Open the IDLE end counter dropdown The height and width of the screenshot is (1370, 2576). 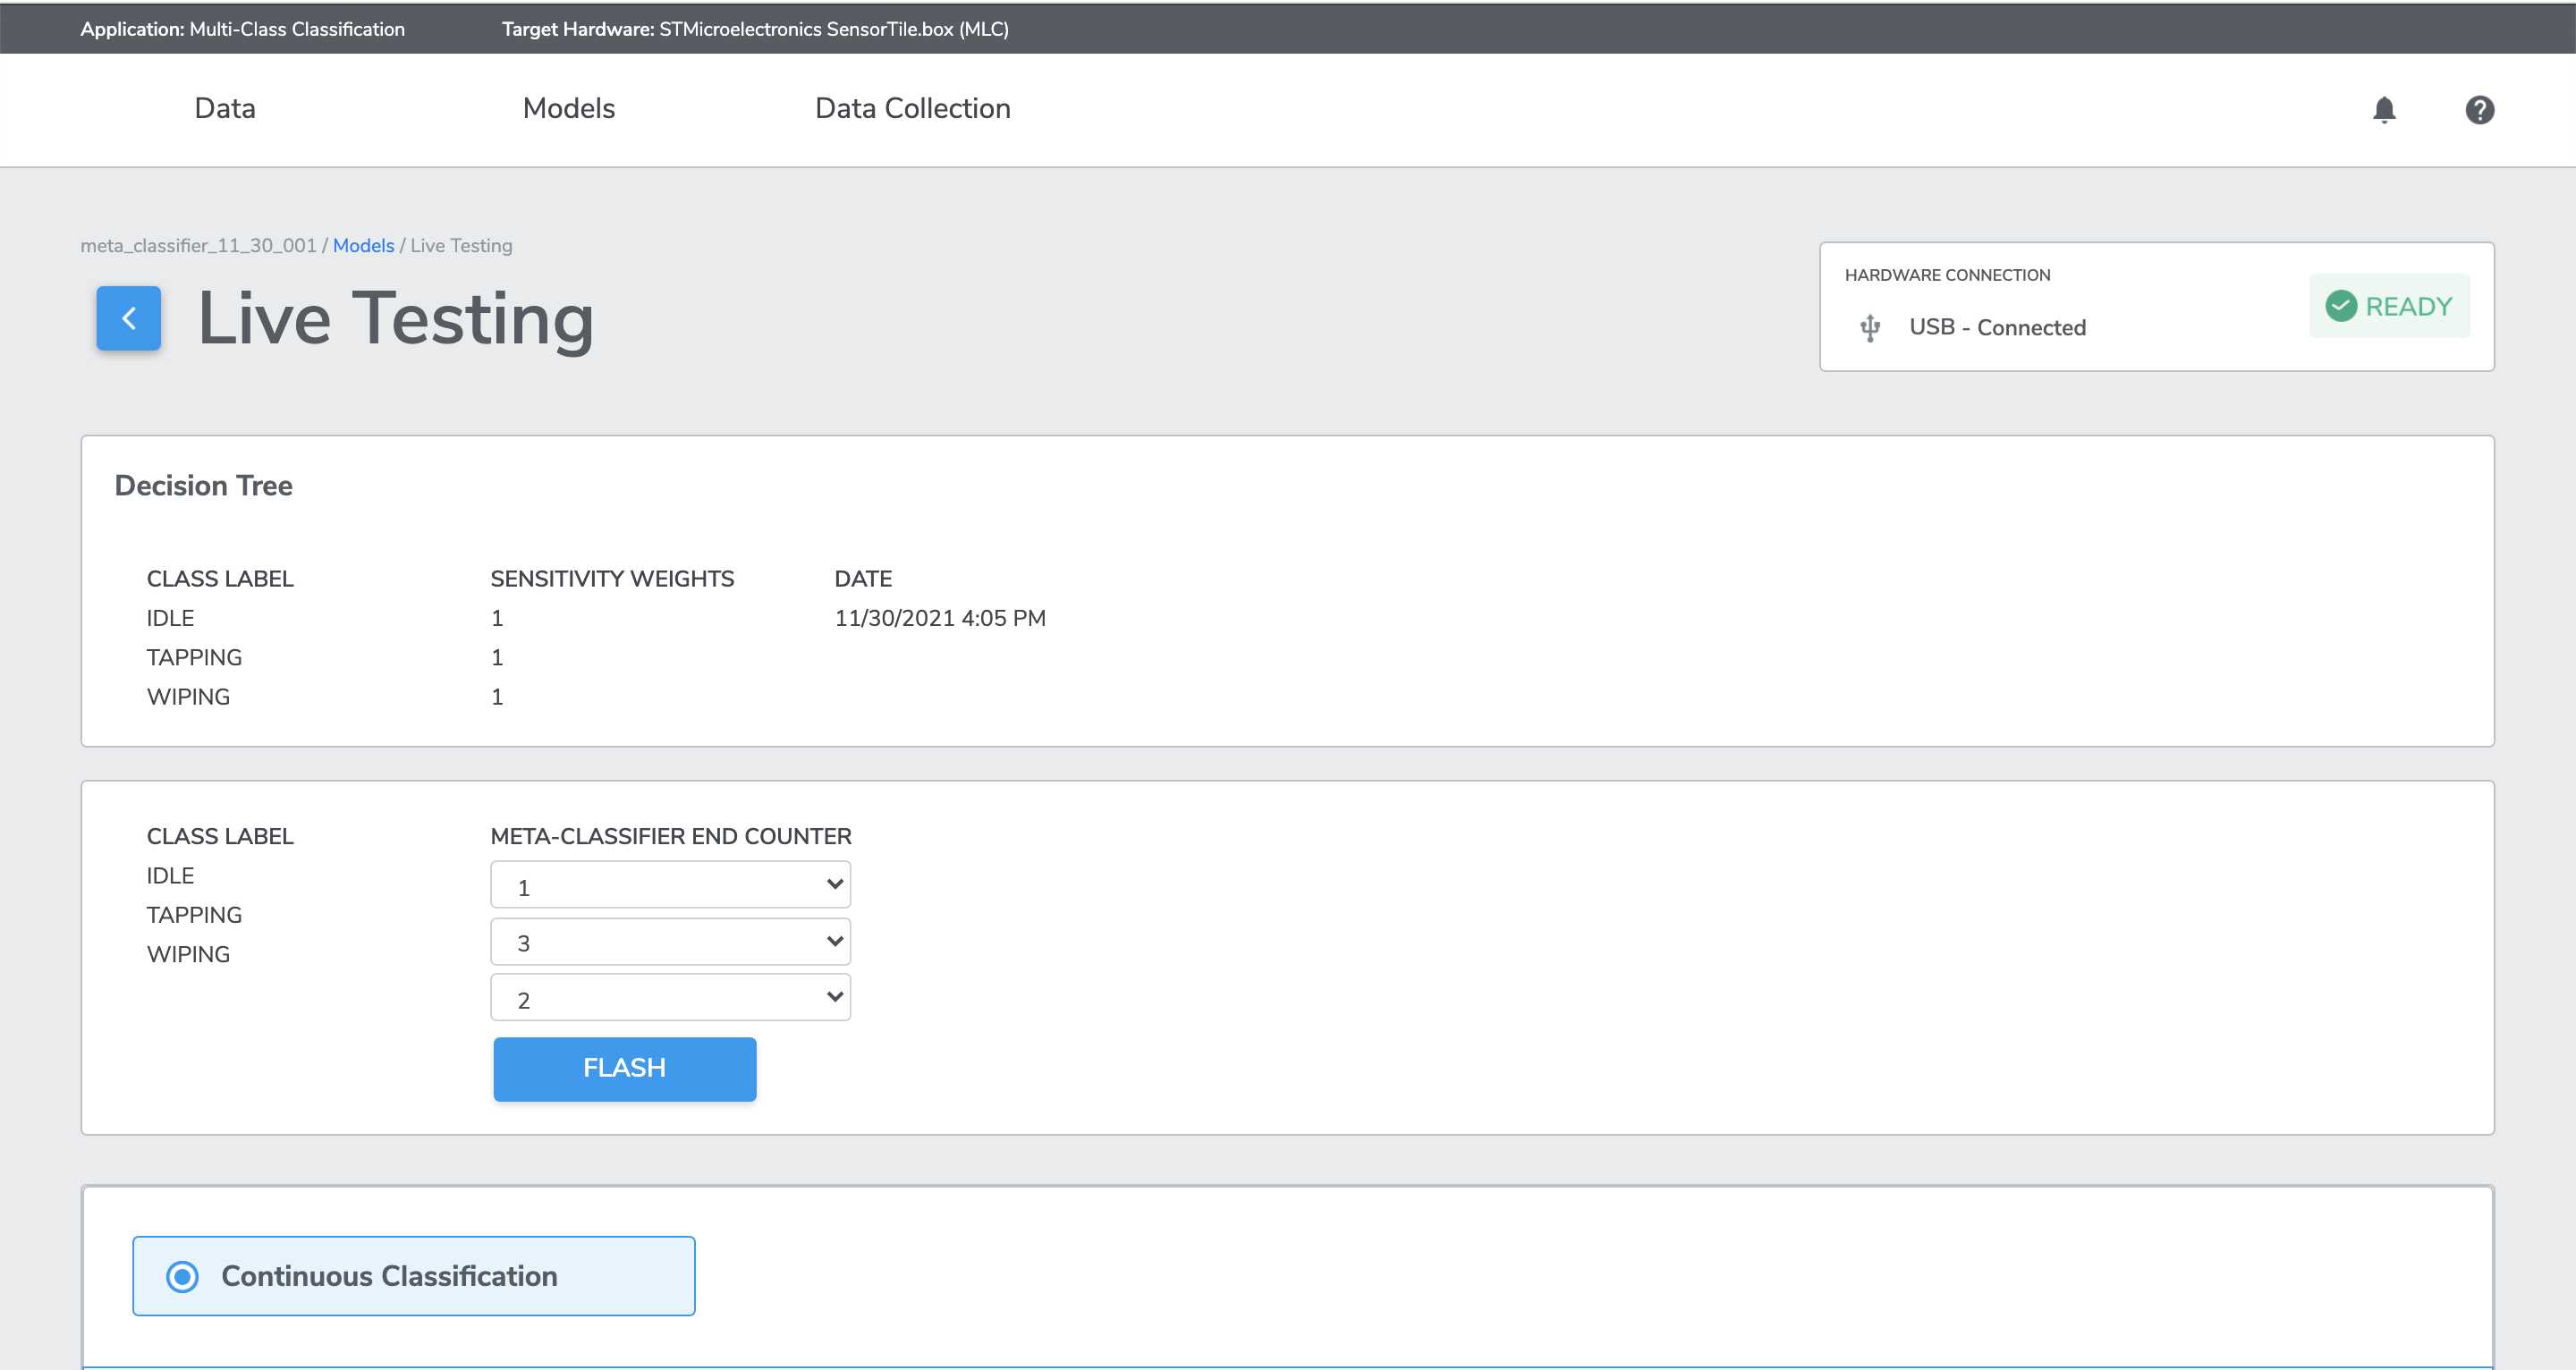tap(670, 885)
